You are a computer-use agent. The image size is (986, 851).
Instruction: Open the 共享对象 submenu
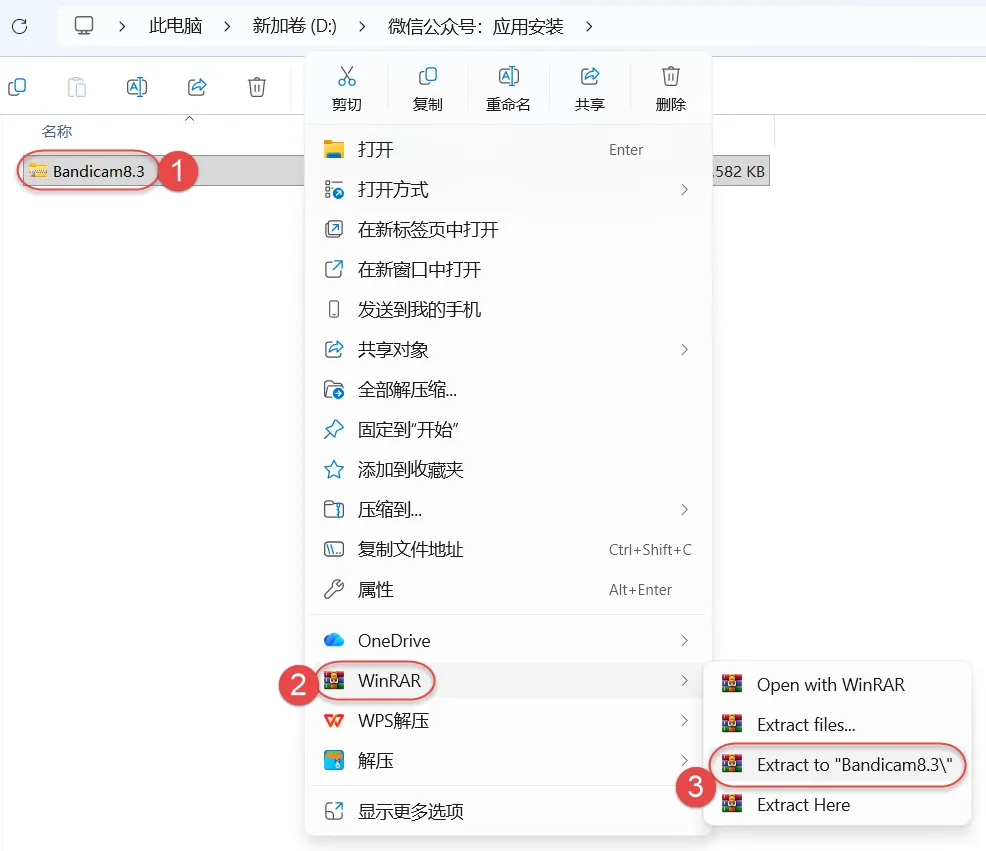pyautogui.click(x=508, y=349)
